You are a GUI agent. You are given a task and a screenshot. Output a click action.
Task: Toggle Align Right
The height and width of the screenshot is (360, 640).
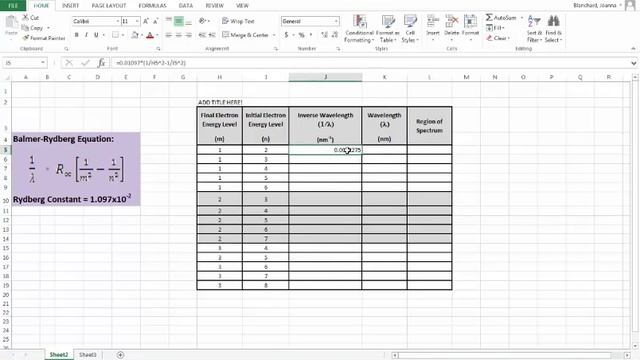(x=189, y=35)
